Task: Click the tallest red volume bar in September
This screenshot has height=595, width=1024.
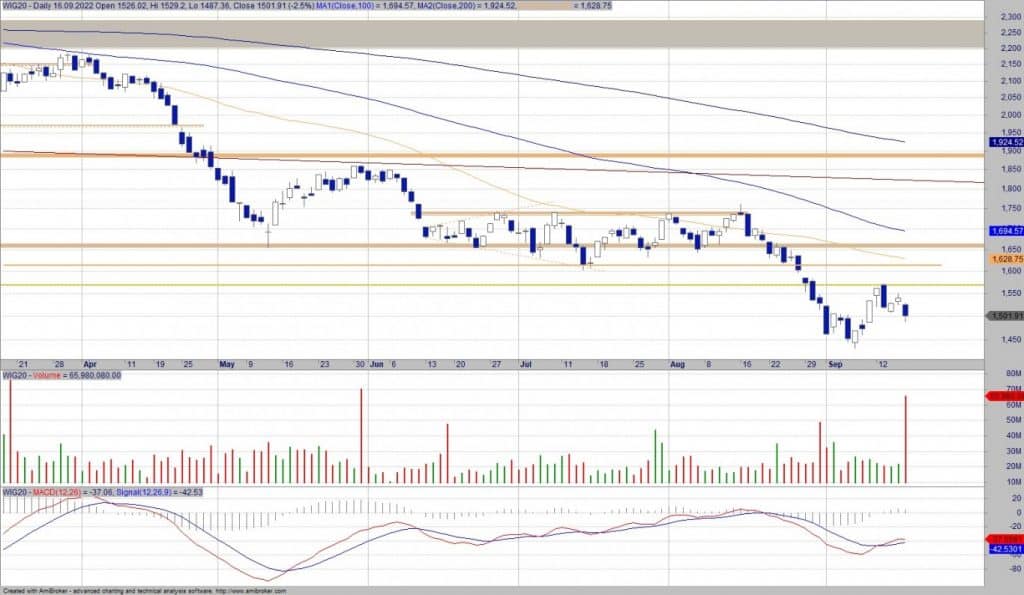Action: pyautogui.click(x=906, y=440)
